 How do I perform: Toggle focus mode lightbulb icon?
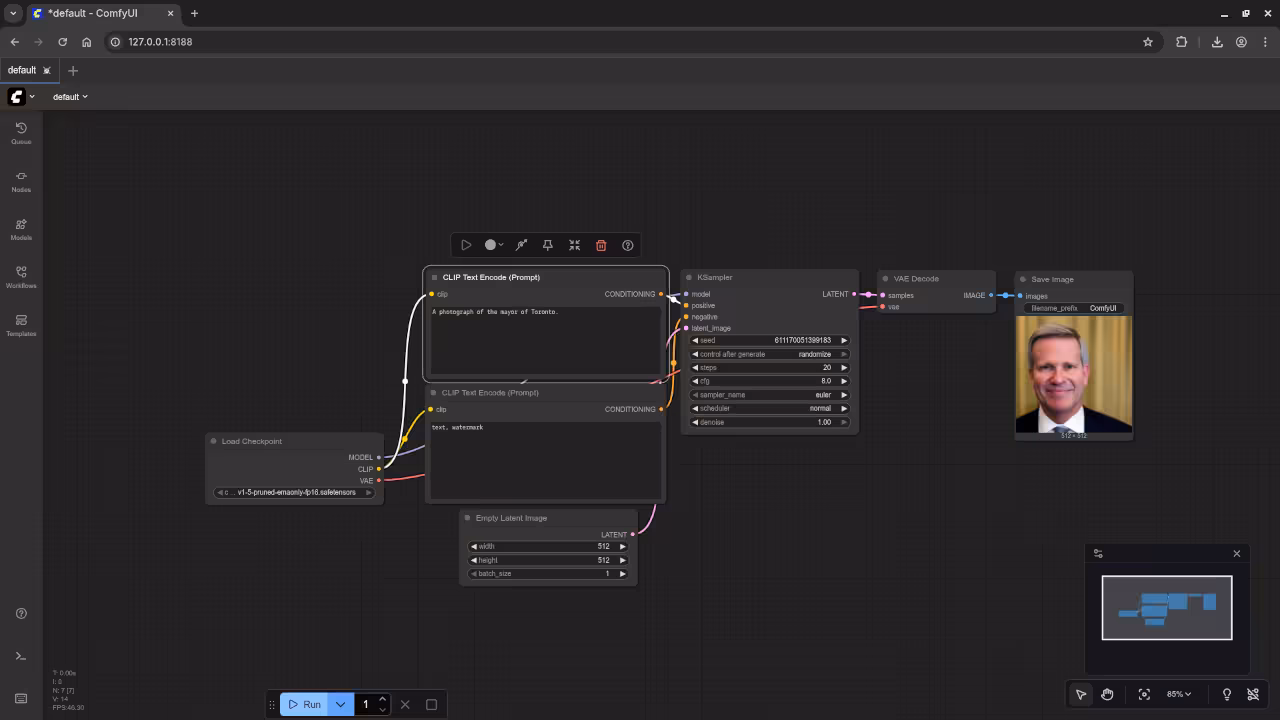1226,694
